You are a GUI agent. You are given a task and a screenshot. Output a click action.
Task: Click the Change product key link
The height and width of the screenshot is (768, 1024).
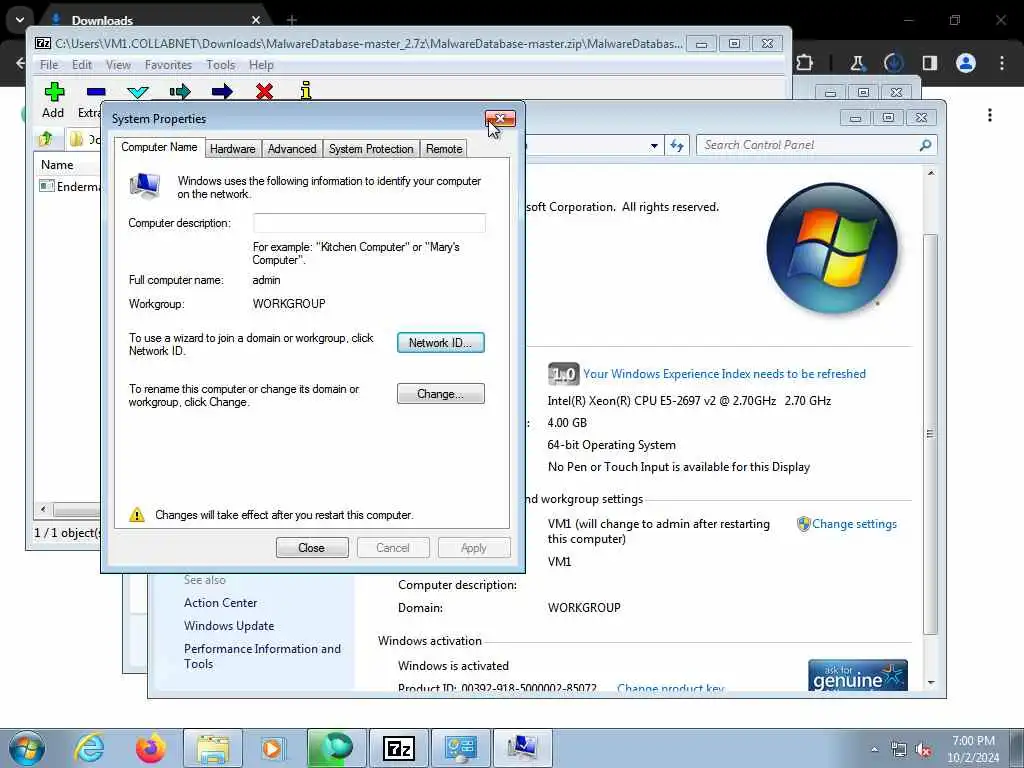pyautogui.click(x=671, y=688)
